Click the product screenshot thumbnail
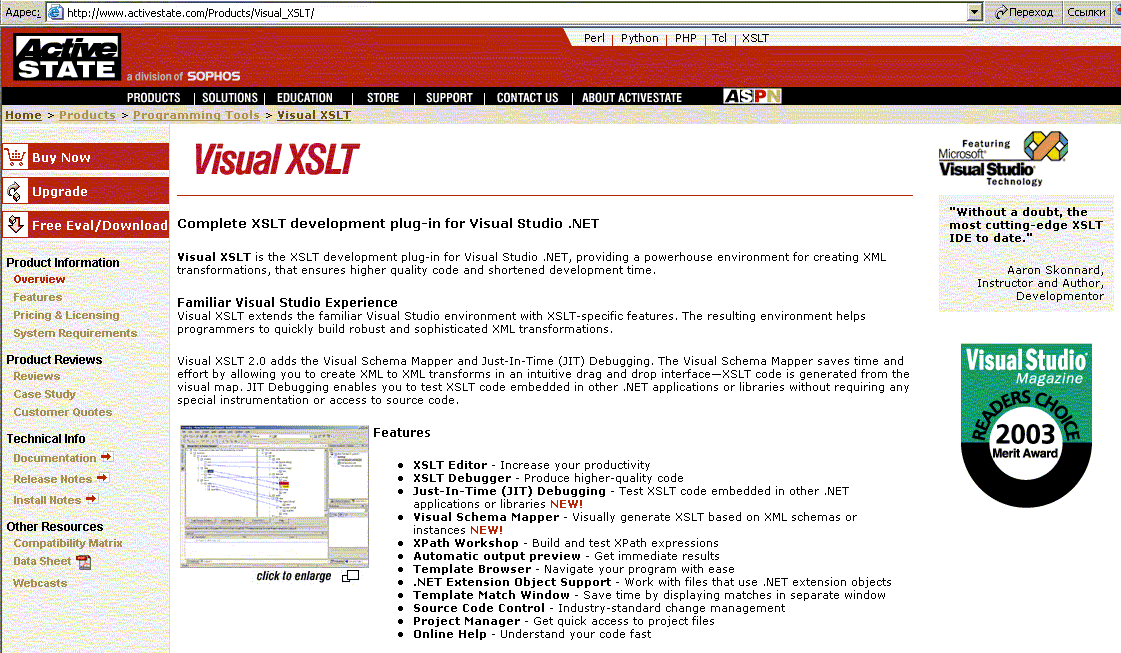The image size is (1121, 653). coord(275,496)
